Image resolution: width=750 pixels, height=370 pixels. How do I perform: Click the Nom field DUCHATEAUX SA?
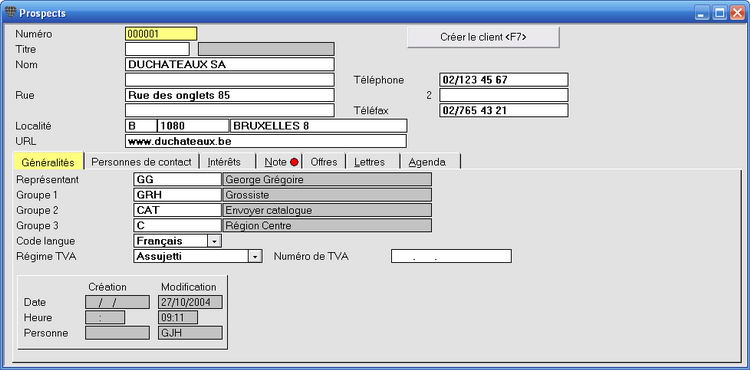coord(230,65)
